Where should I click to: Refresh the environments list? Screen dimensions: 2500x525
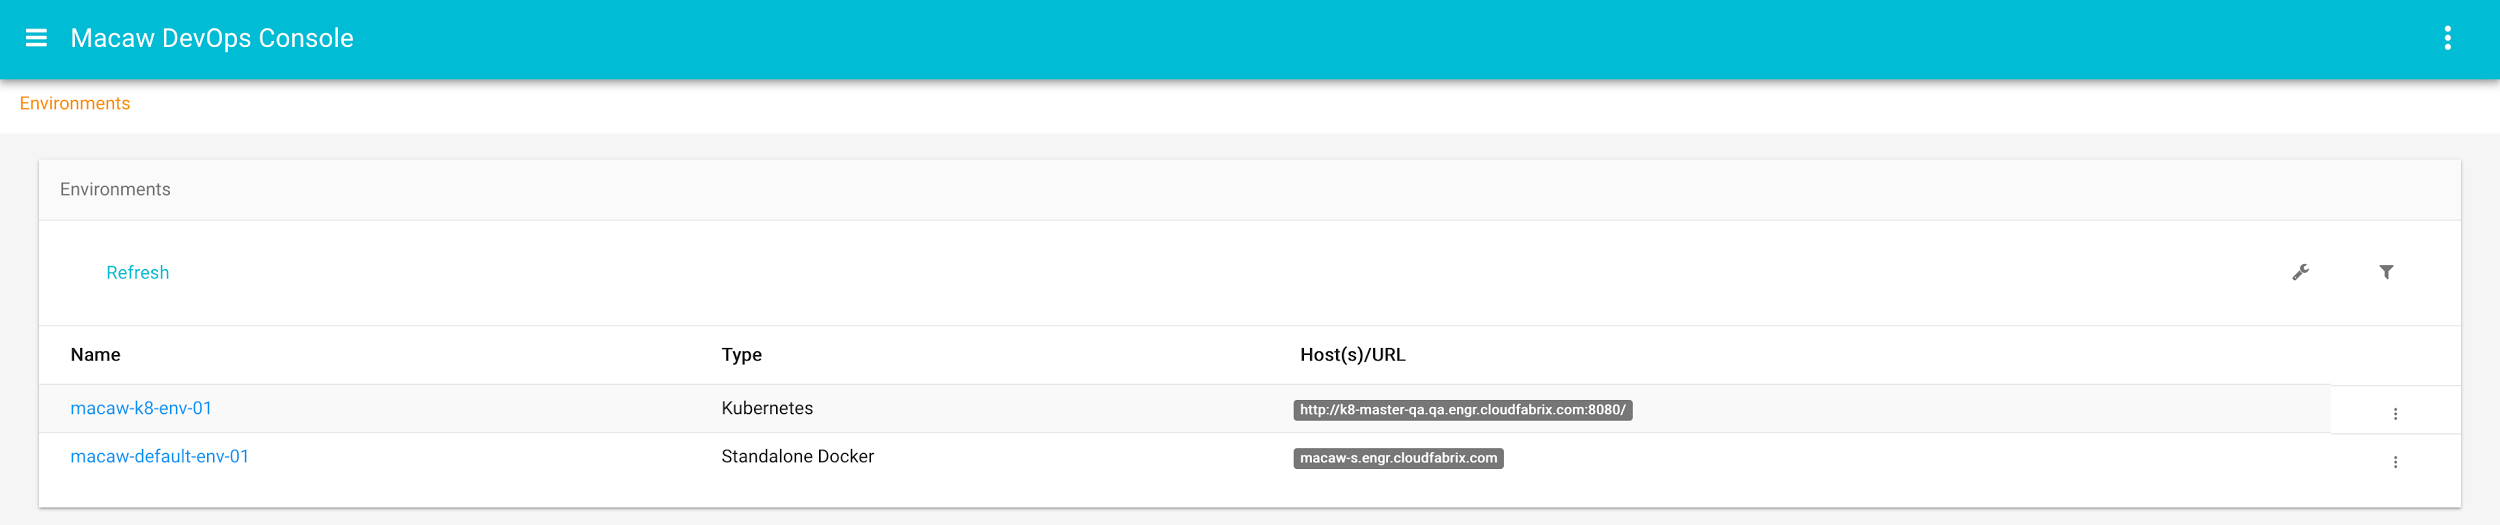137,273
